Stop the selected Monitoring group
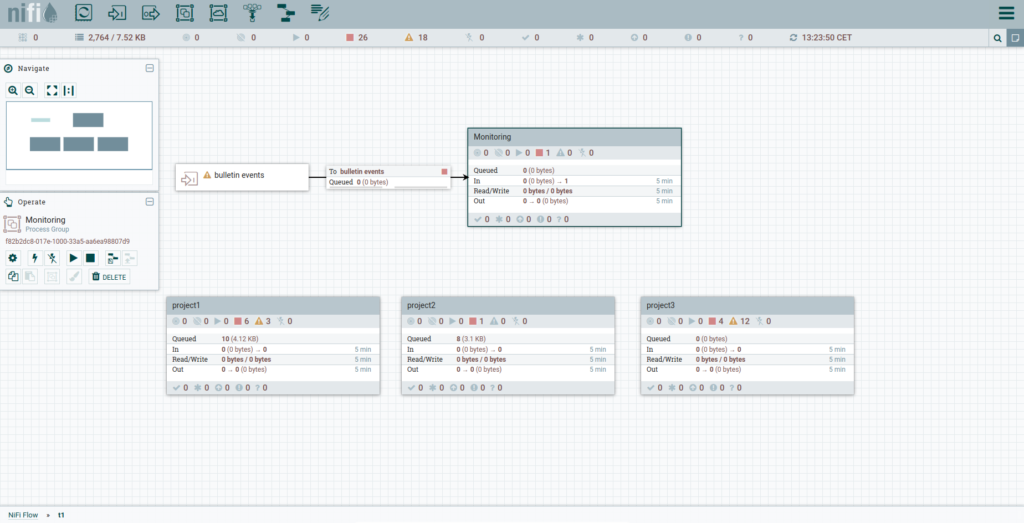 91,258
